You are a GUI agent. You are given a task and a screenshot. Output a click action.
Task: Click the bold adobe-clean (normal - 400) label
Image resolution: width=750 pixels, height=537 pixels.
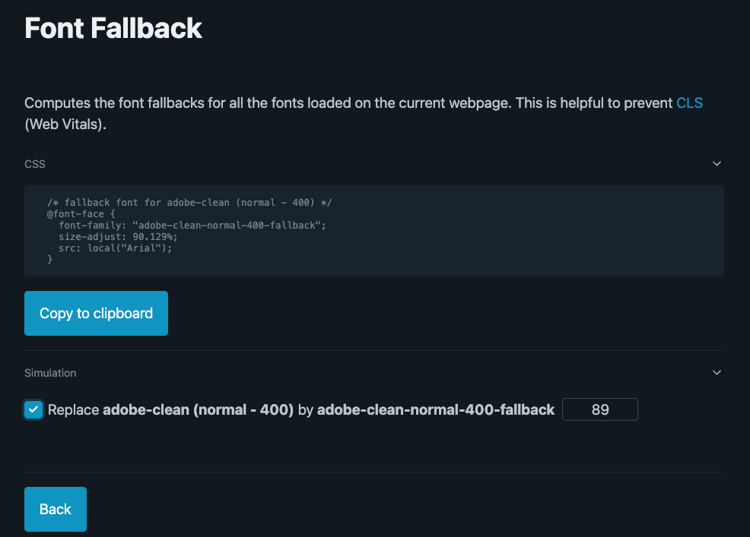pos(198,409)
